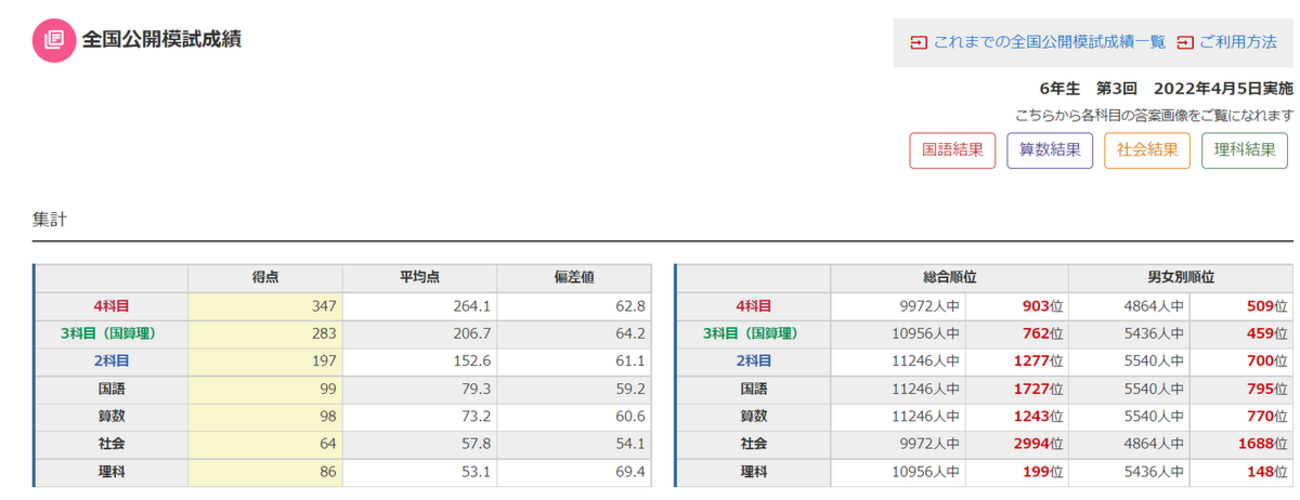1300x500 pixels.
Task: Click the 総合順位 column header
Action: click(950, 277)
